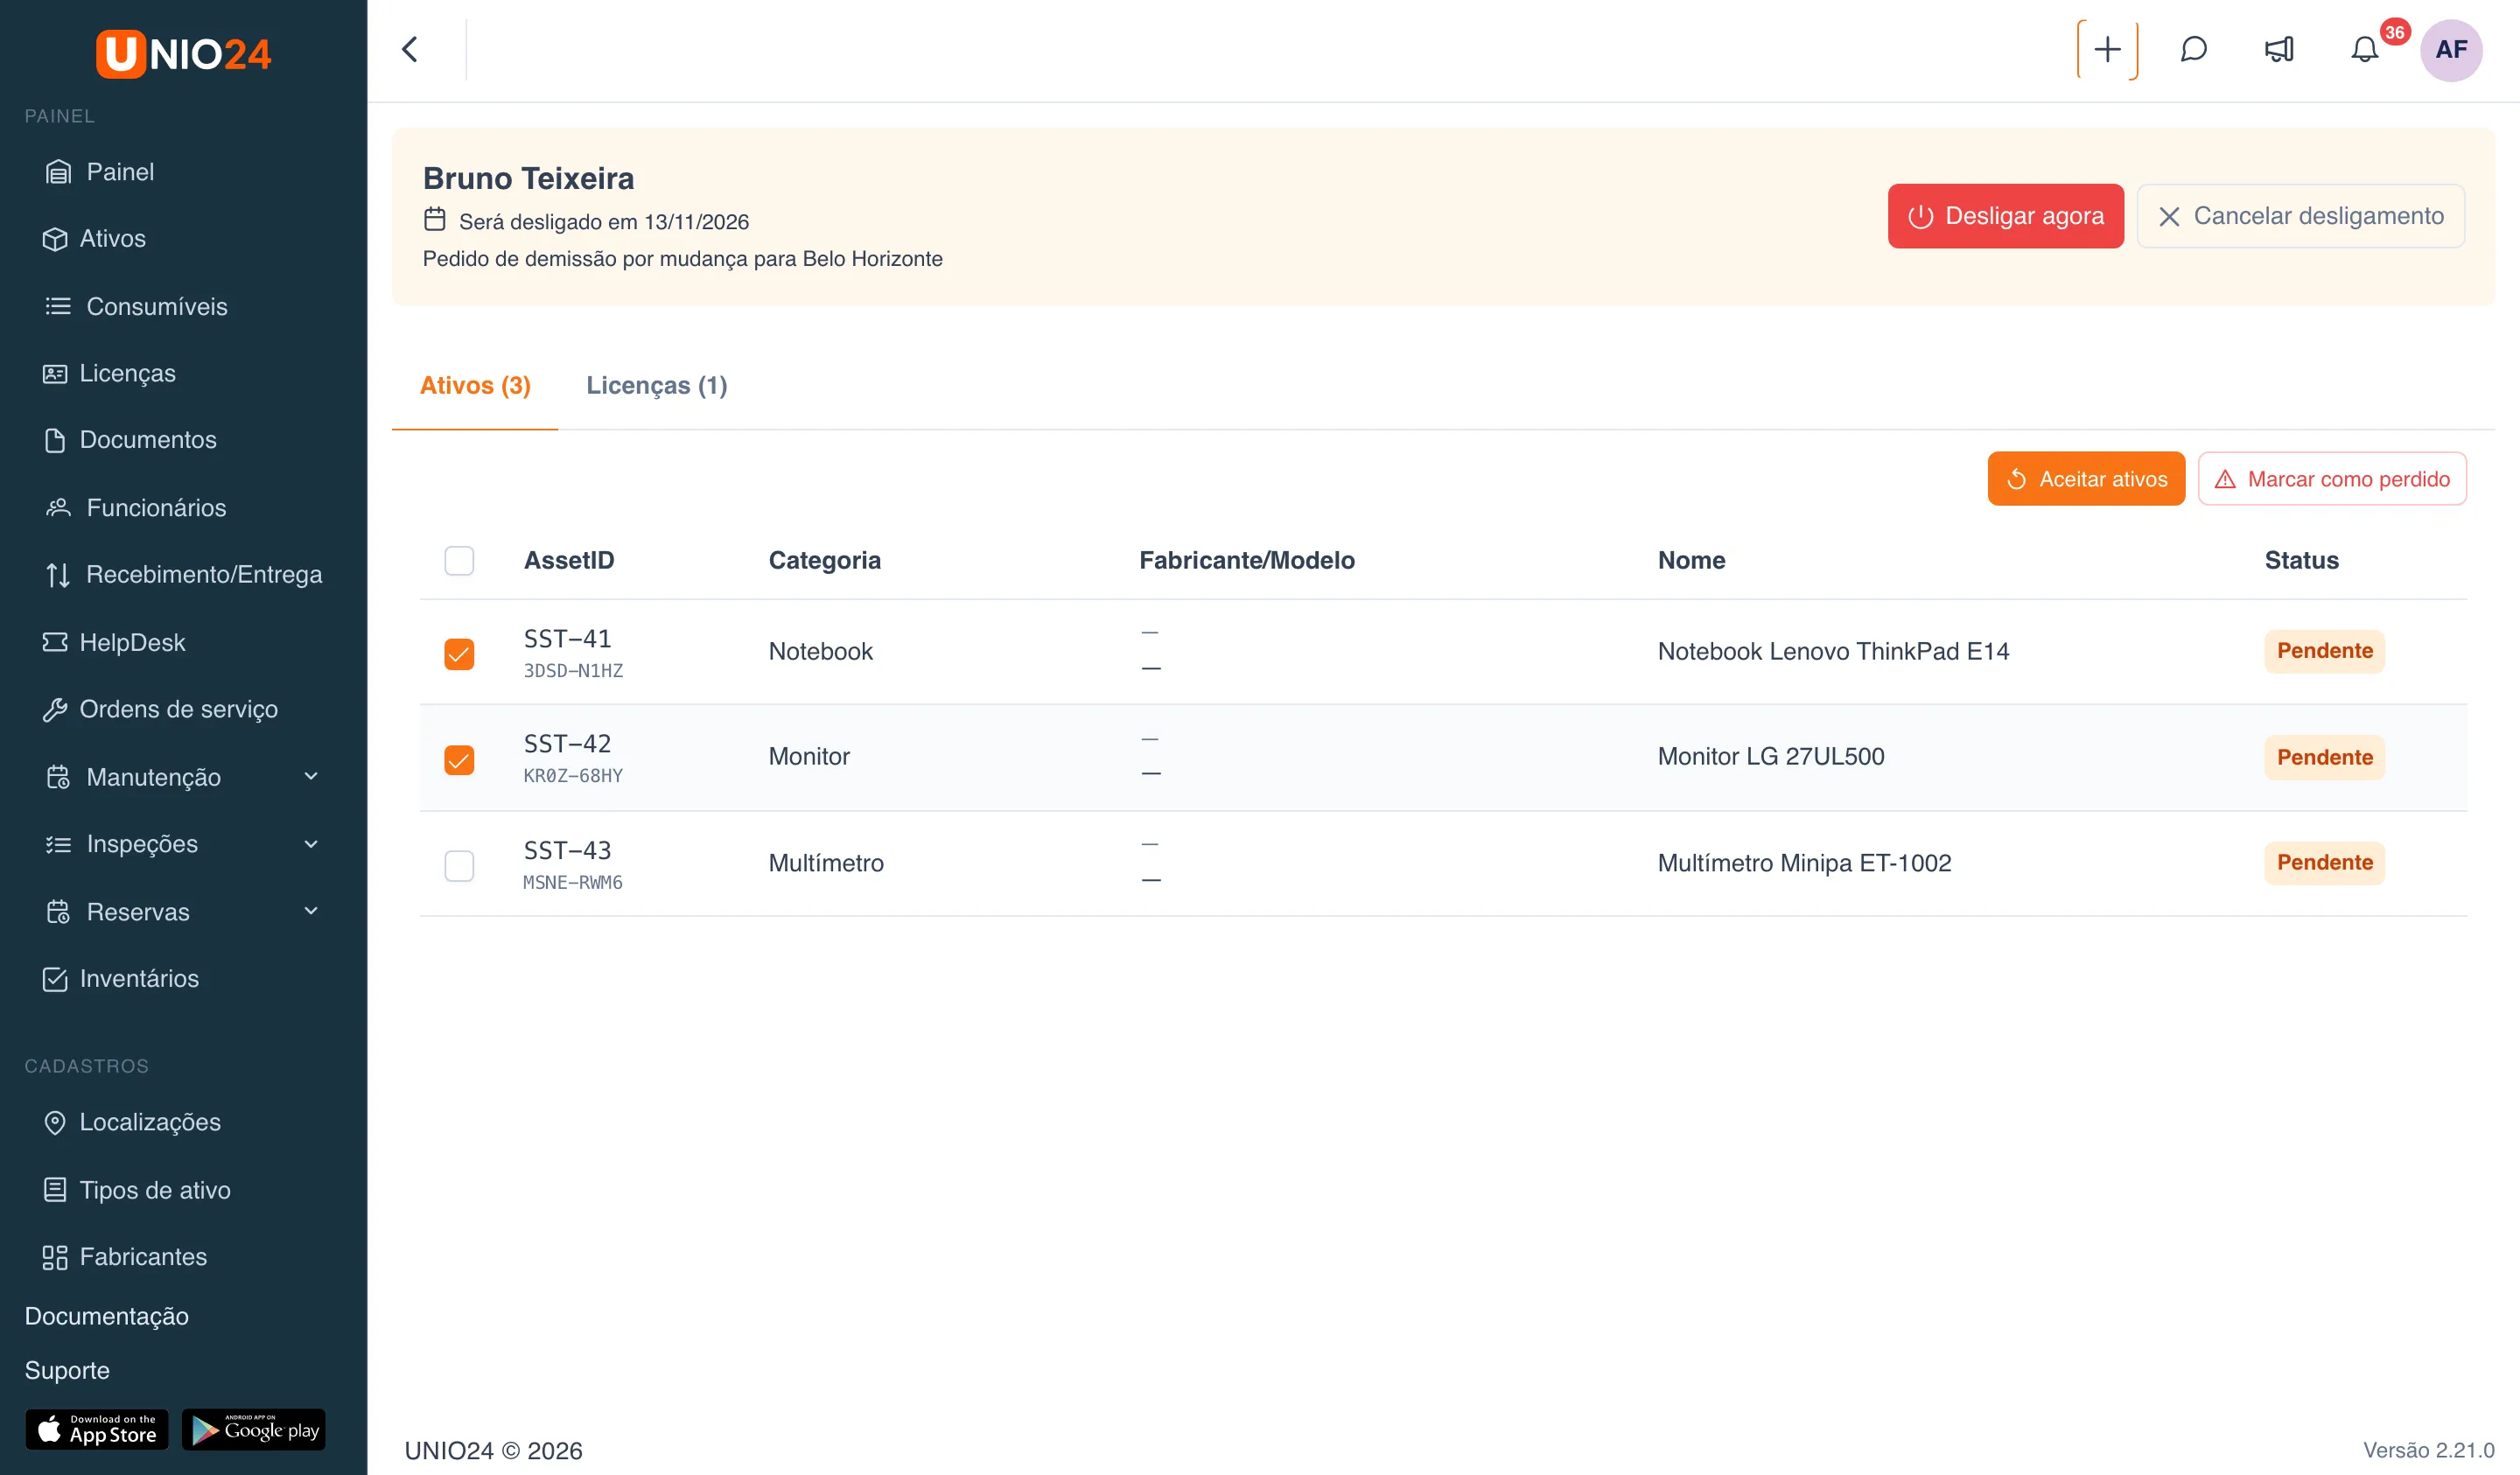
Task: Switch to the Licenças (1) tab
Action: (x=657, y=386)
